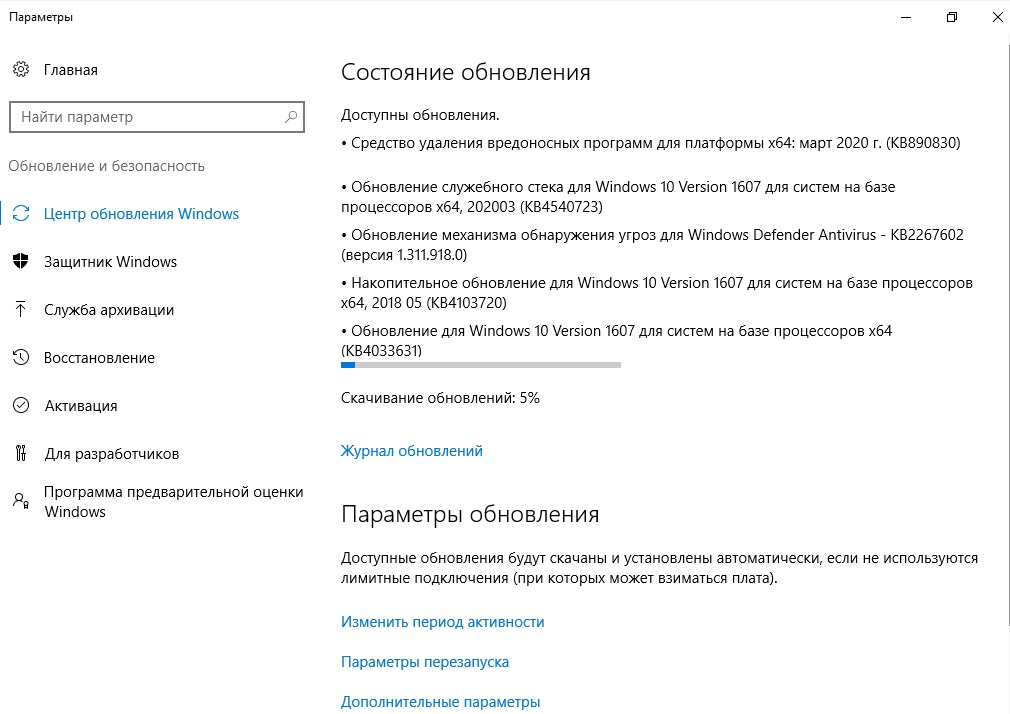Click the Windows Update refresh arrows icon
The width and height of the screenshot is (1010, 714).
[21, 213]
